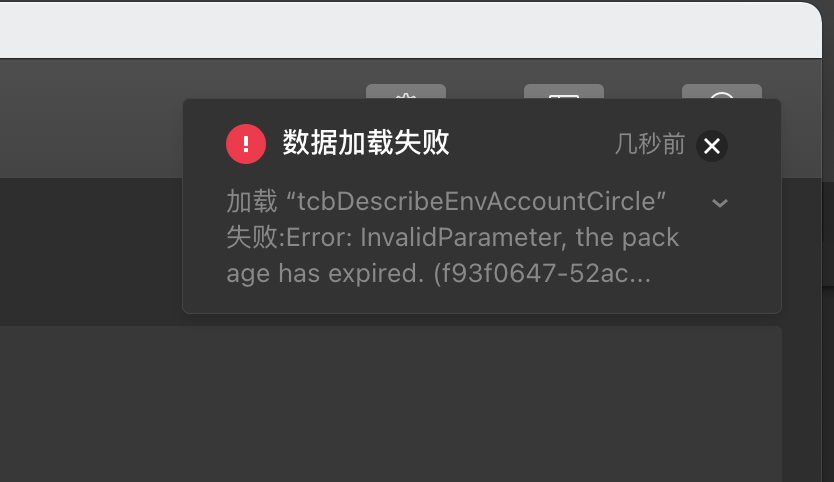The image size is (834, 482).
Task: Open the gear settings toolbar button
Action: coord(406,91)
